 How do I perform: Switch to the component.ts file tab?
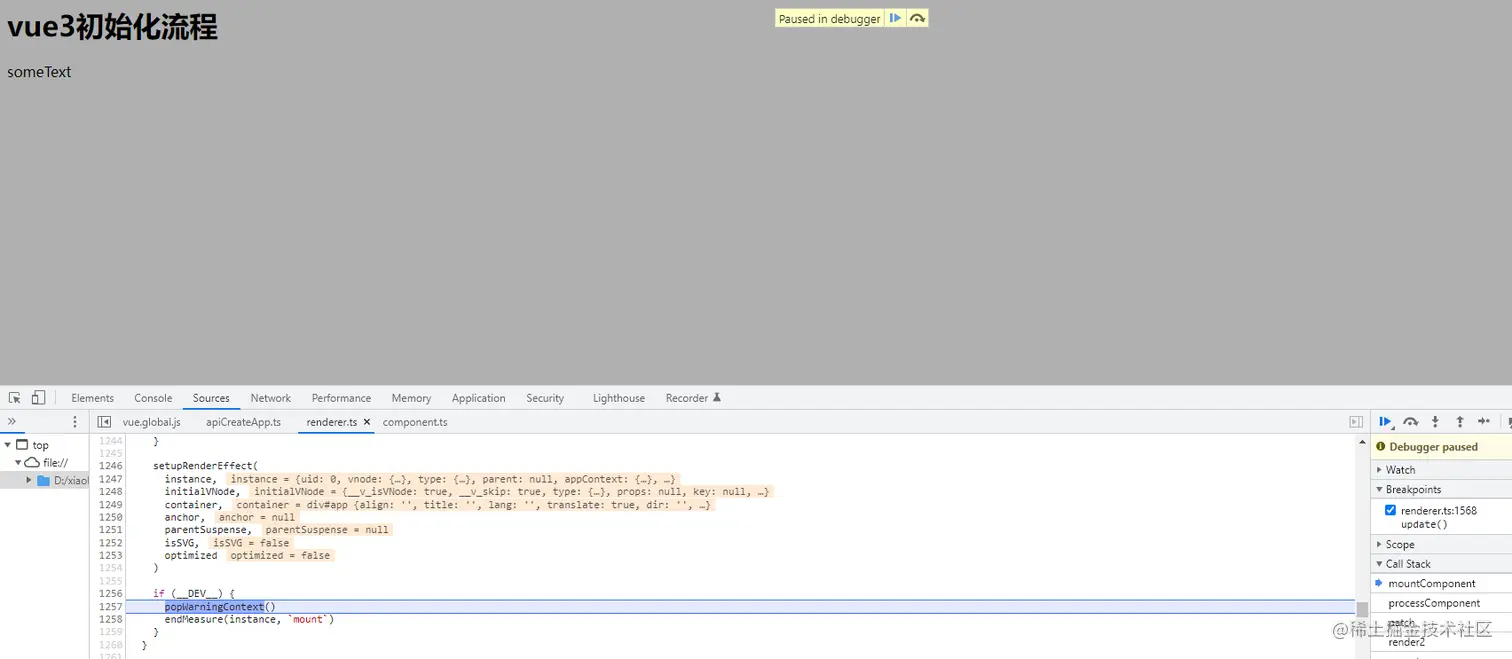pos(415,422)
